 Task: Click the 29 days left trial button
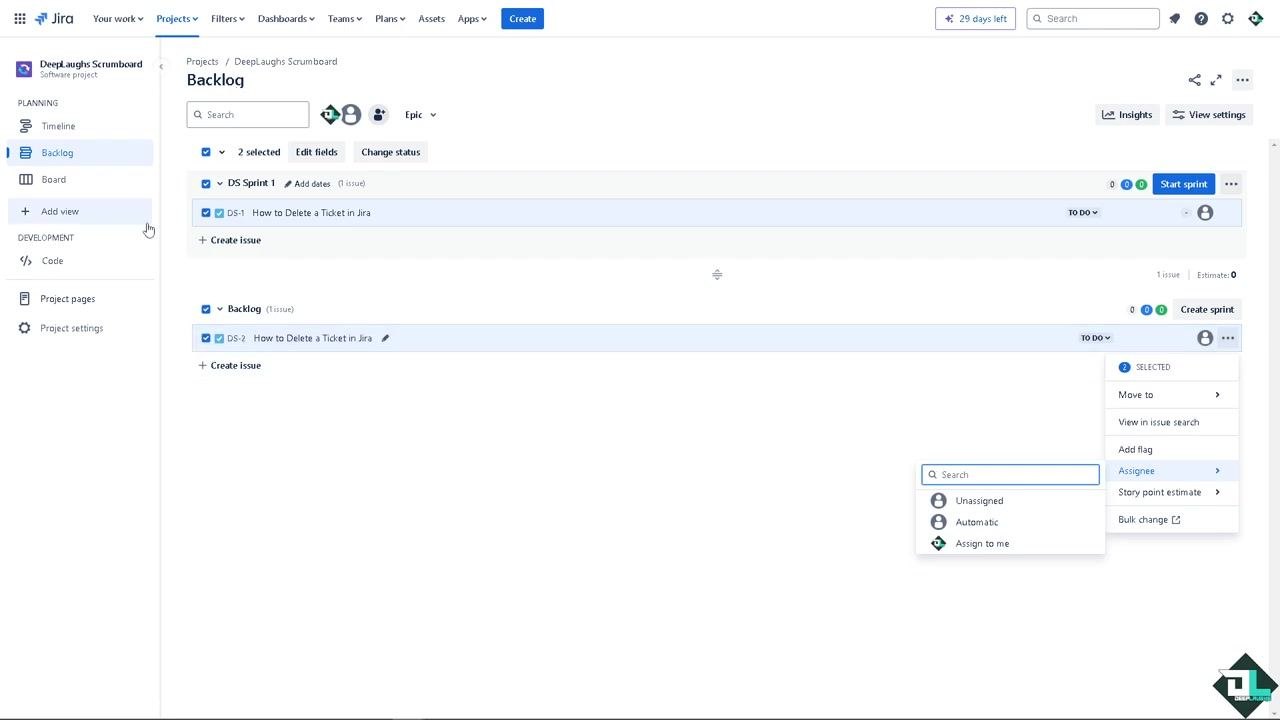pos(976,18)
